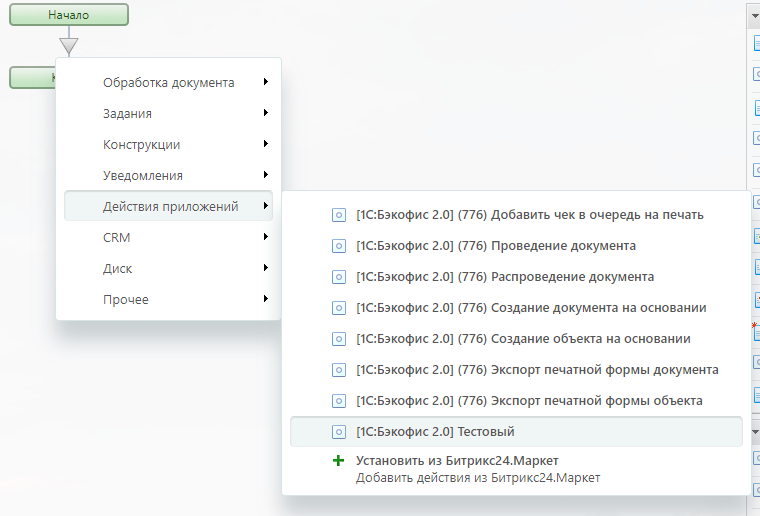The image size is (760, 516).
Task: Expand the arrow next to "Обработка документа"
Action: click(266, 81)
